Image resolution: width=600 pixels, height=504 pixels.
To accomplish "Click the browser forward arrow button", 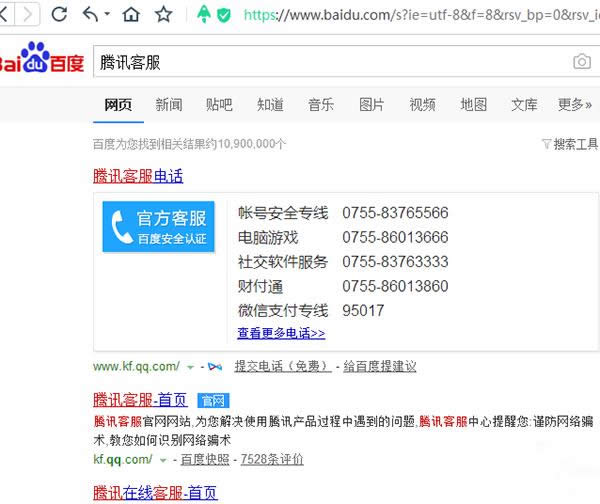I will tap(27, 14).
